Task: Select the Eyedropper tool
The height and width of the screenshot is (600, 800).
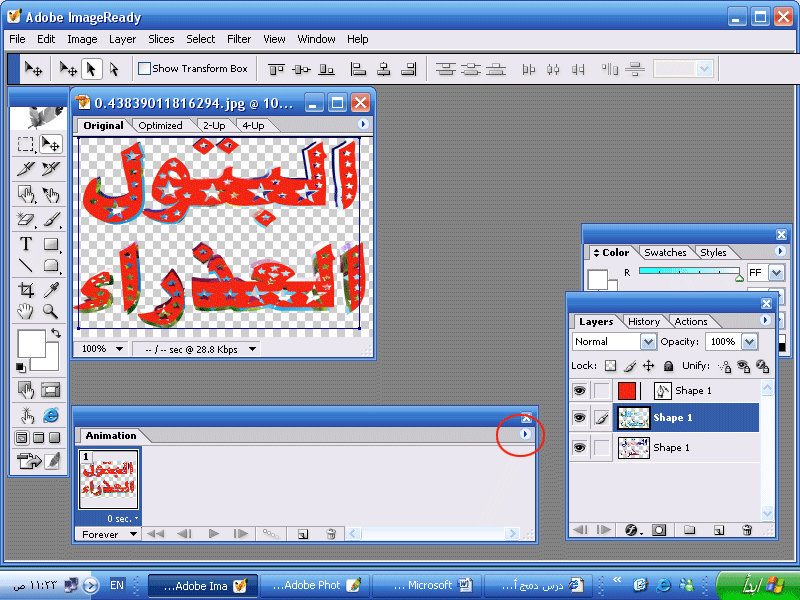Action: click(x=50, y=290)
